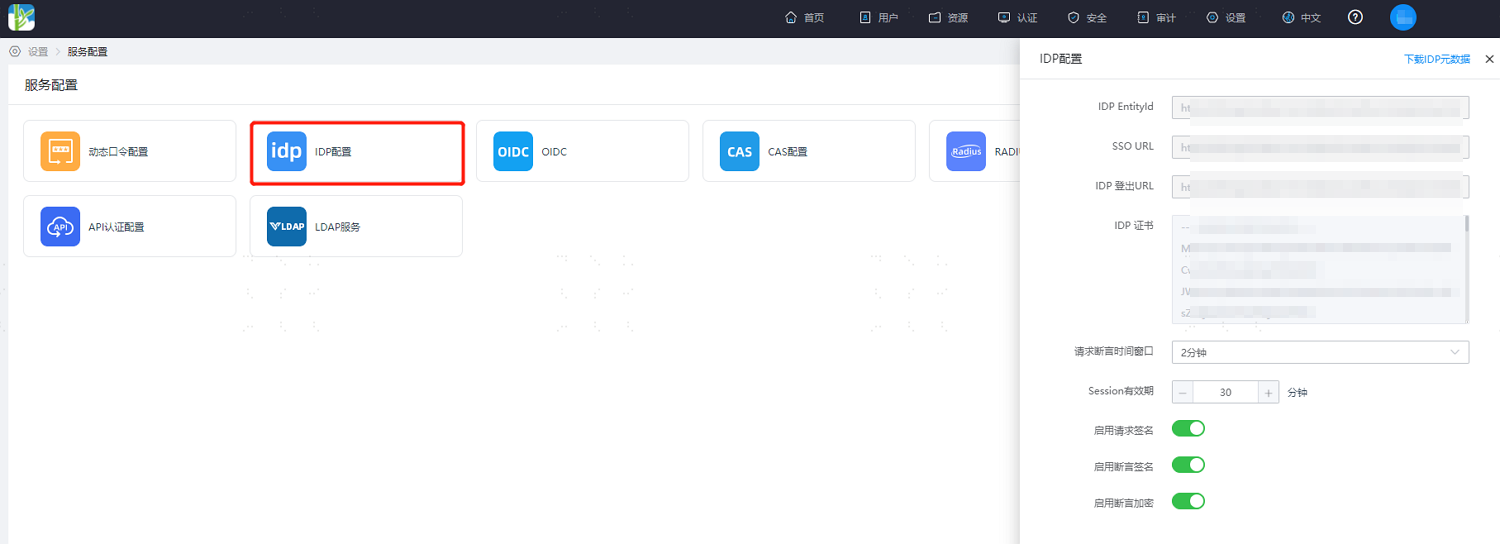Disable the 启用断言签名 switch
Screen dimensions: 1500x544
coord(1188,464)
